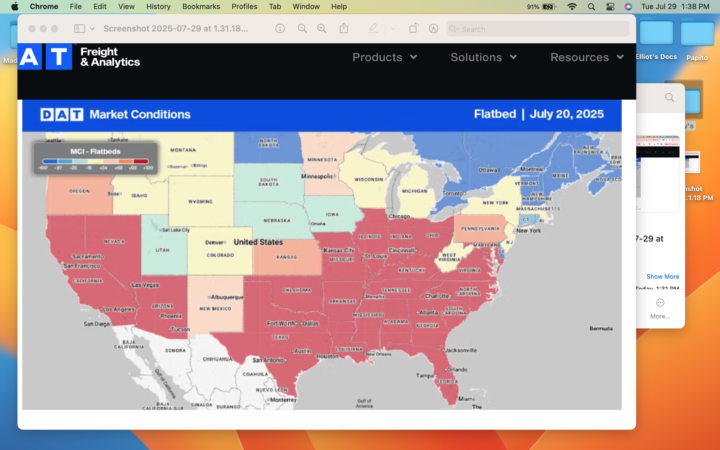
Task: Open the Tab menu
Action: tap(275, 6)
